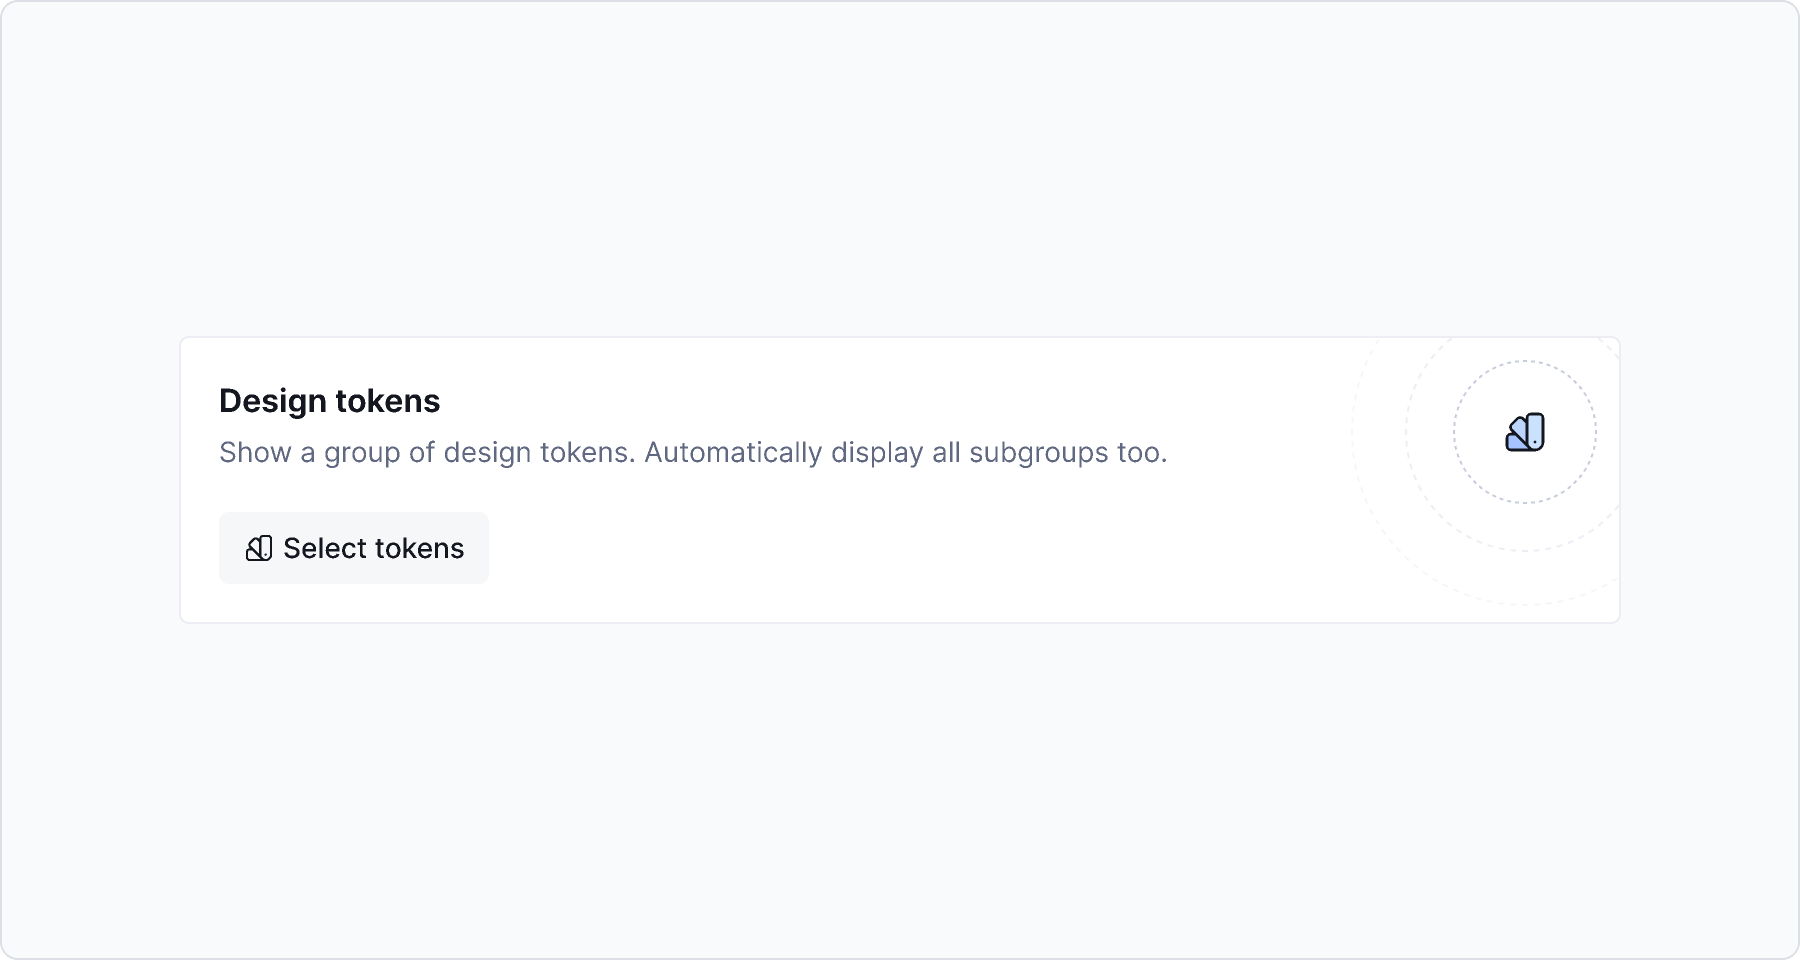The image size is (1800, 960).
Task: Click the gray background below the card
Action: pyautogui.click(x=900, y=790)
